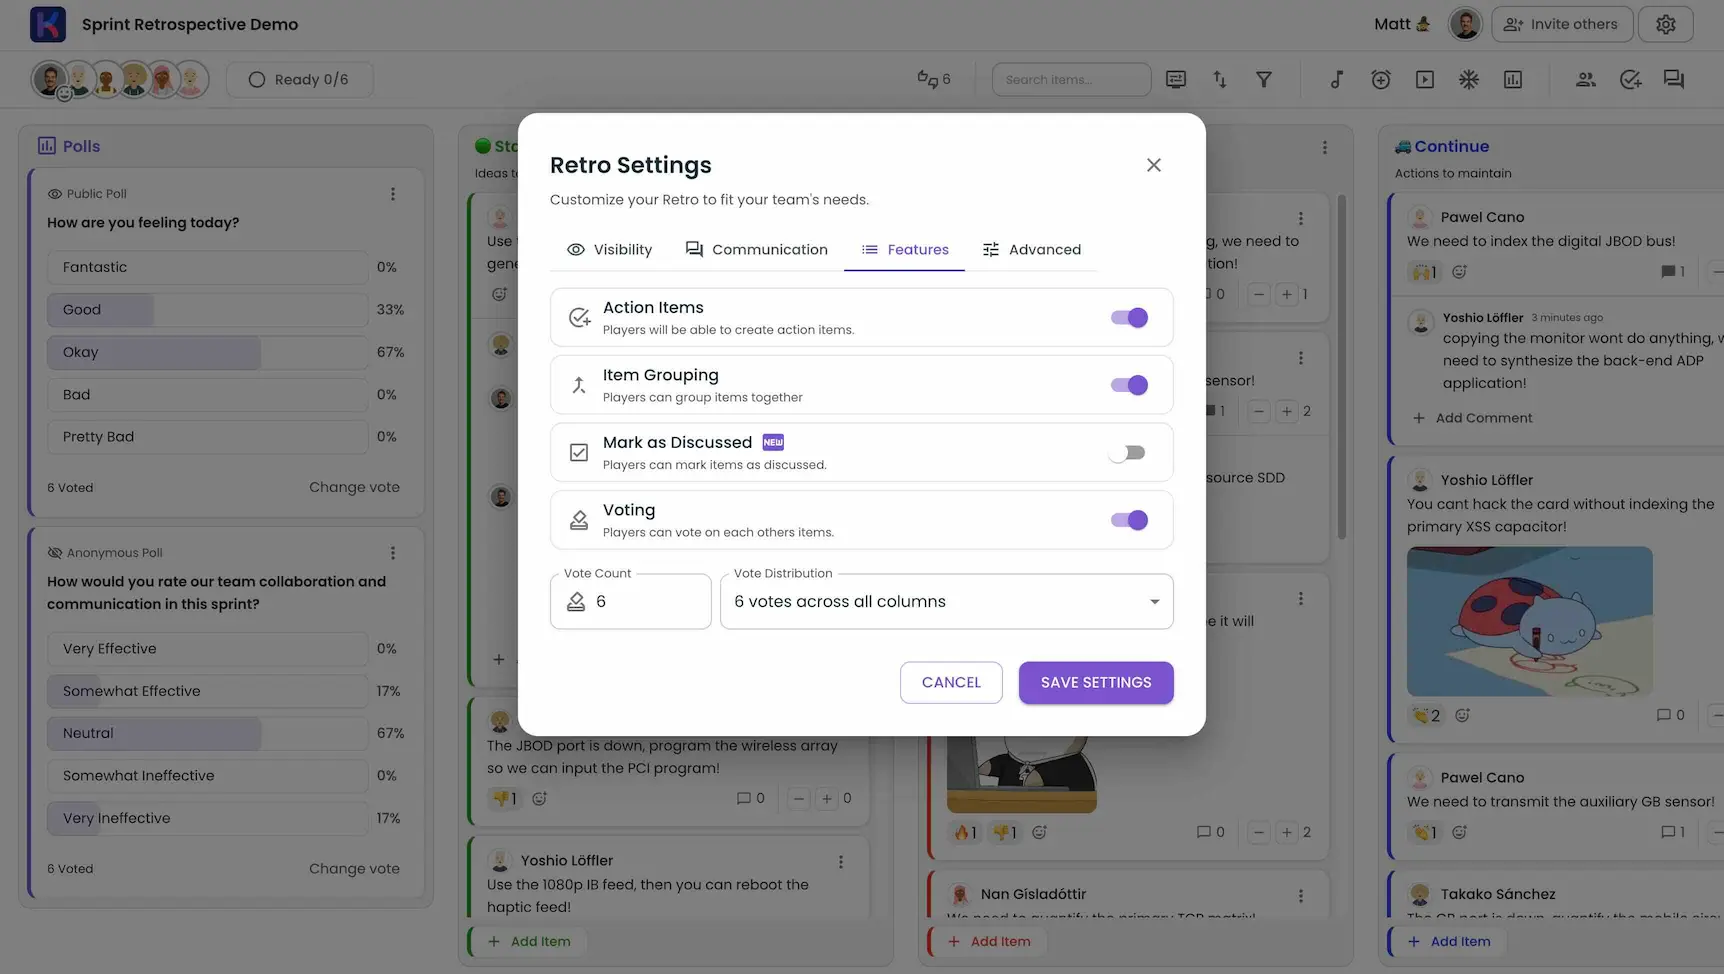Click the Ready 0/6 button
The image size is (1724, 974).
(x=300, y=79)
